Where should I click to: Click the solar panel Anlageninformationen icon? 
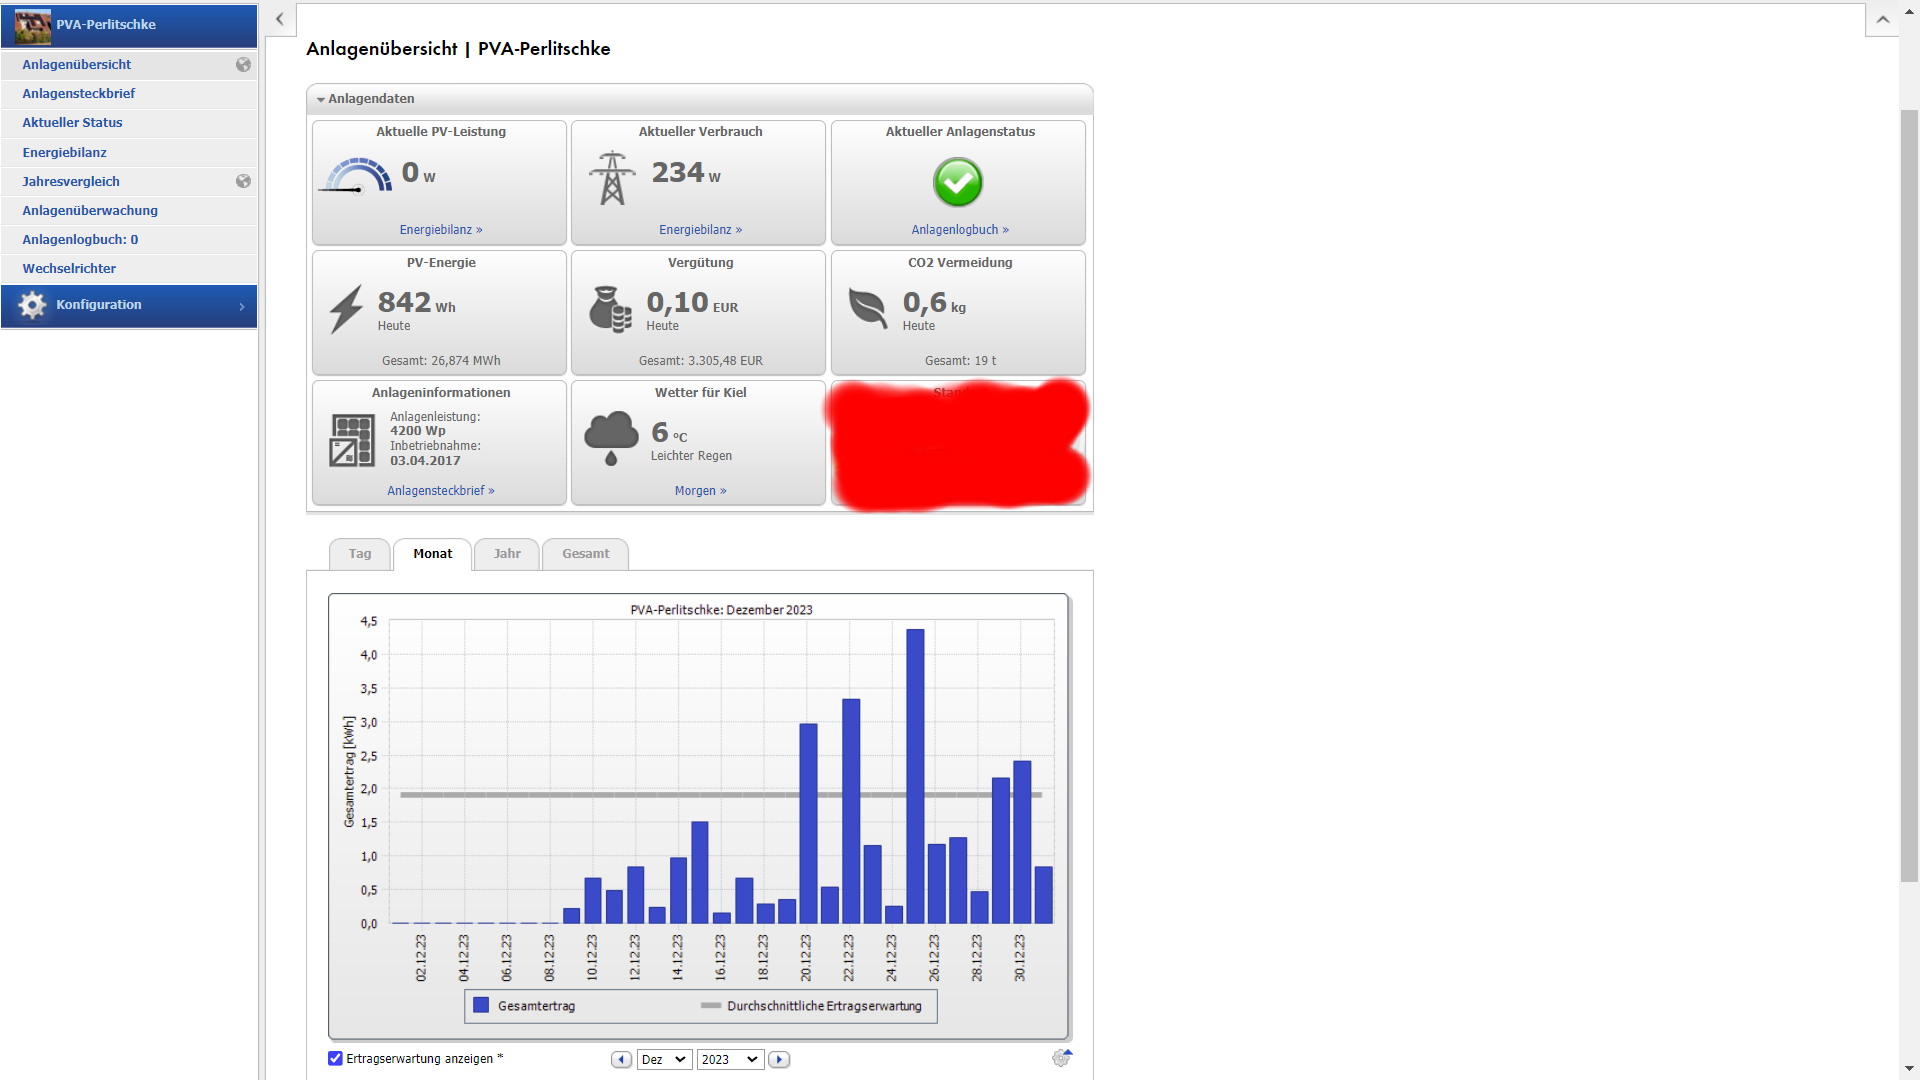coord(351,440)
